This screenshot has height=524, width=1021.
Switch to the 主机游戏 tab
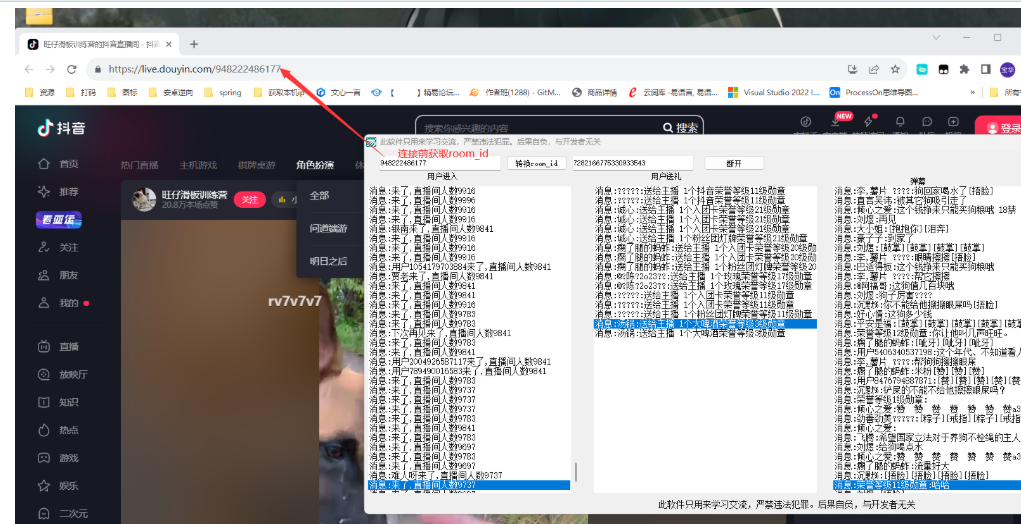(198, 165)
